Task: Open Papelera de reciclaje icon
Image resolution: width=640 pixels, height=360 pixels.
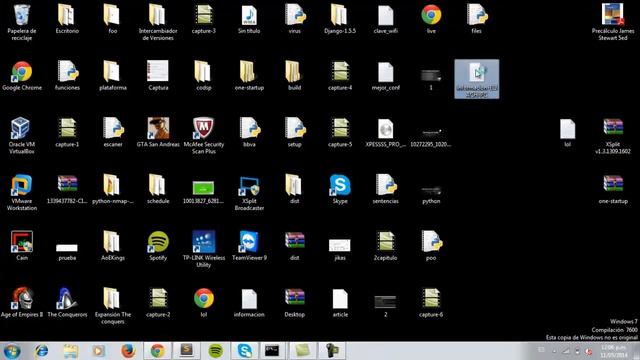Action: point(22,16)
